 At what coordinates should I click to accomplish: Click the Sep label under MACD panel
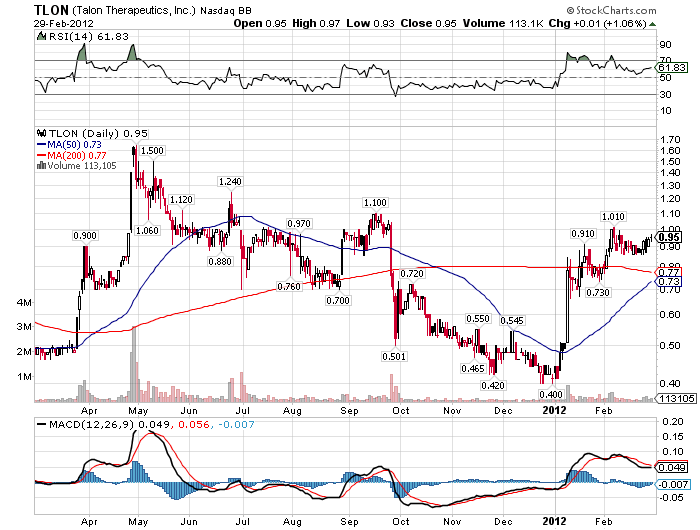349,522
